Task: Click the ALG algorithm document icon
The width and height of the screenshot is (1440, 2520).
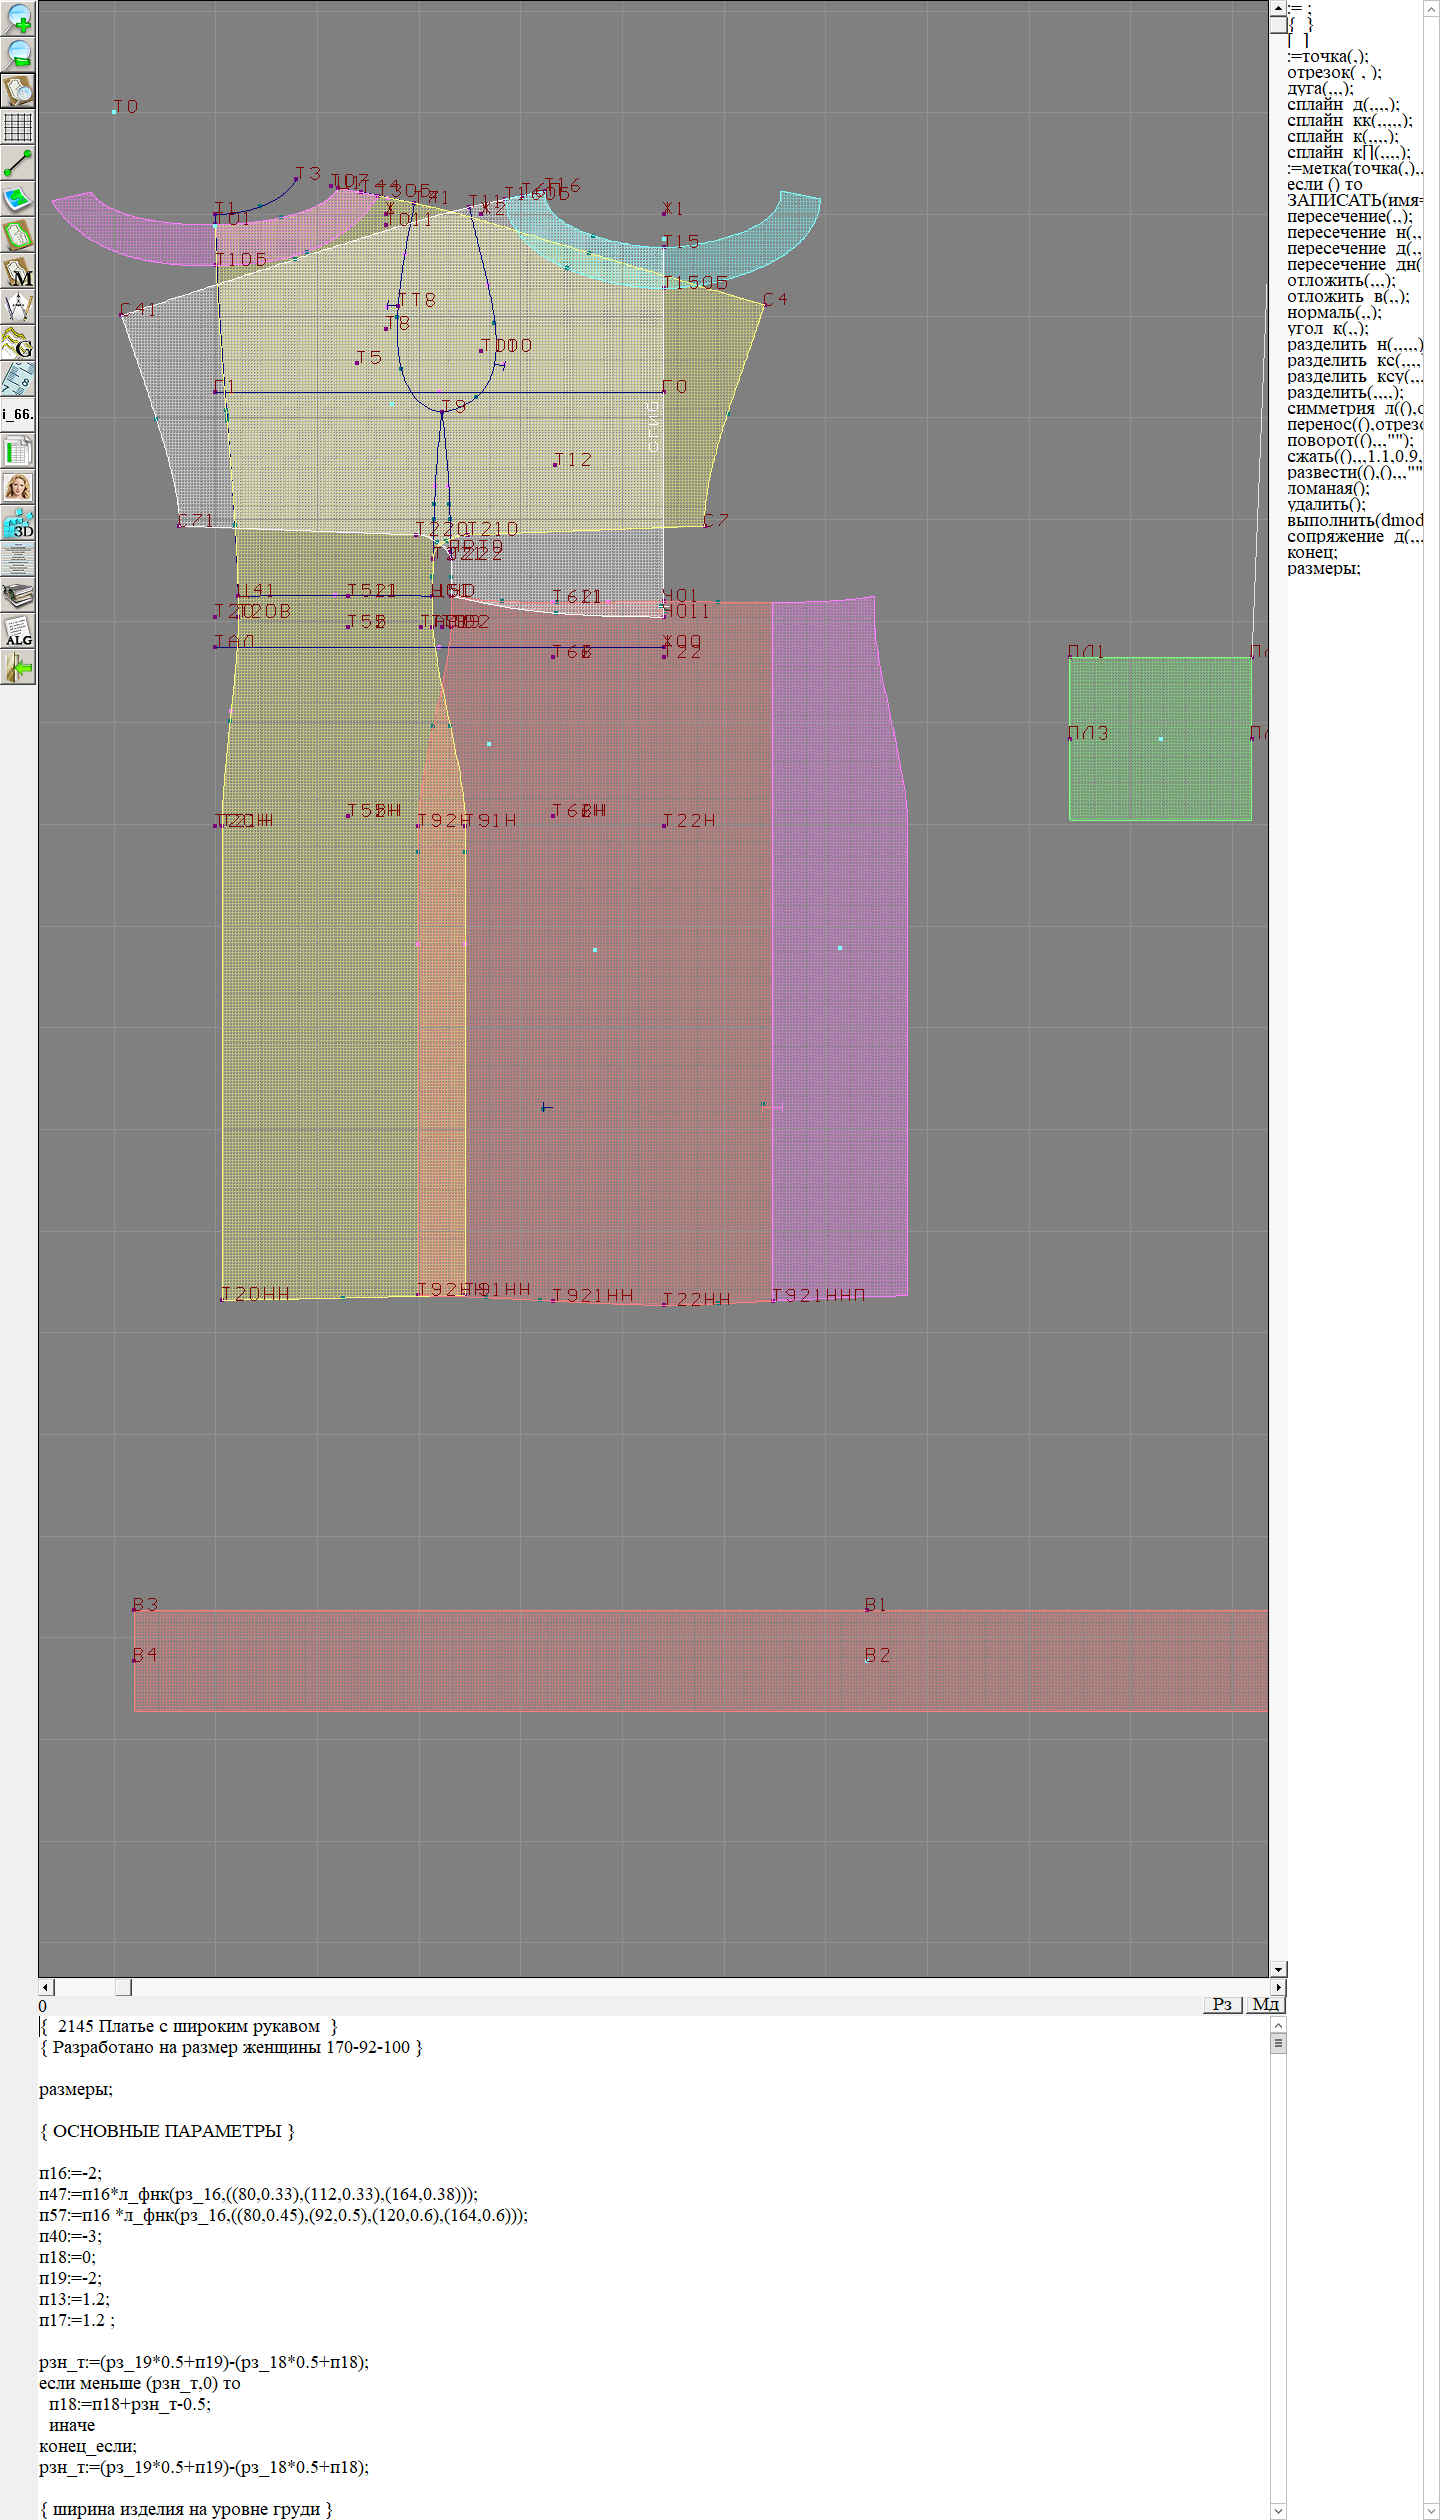Action: (x=18, y=631)
